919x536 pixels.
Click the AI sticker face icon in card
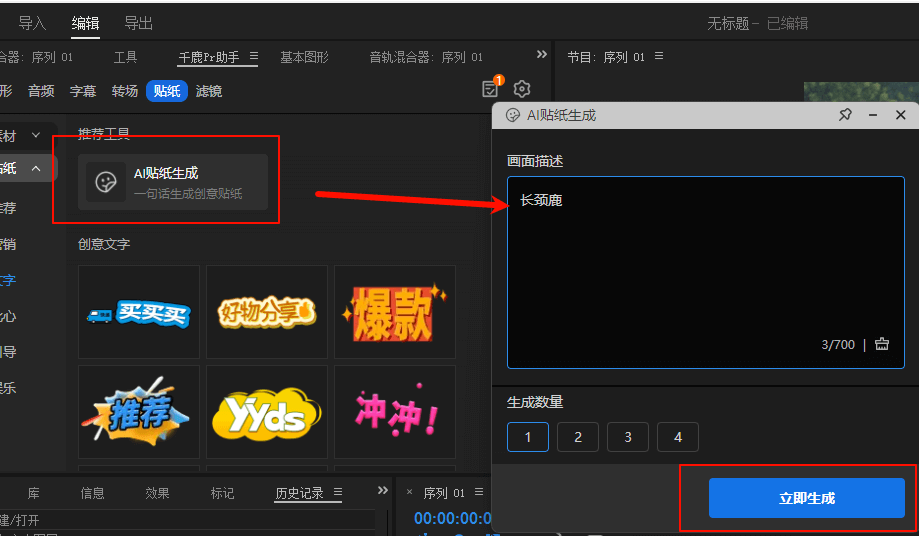tap(105, 182)
